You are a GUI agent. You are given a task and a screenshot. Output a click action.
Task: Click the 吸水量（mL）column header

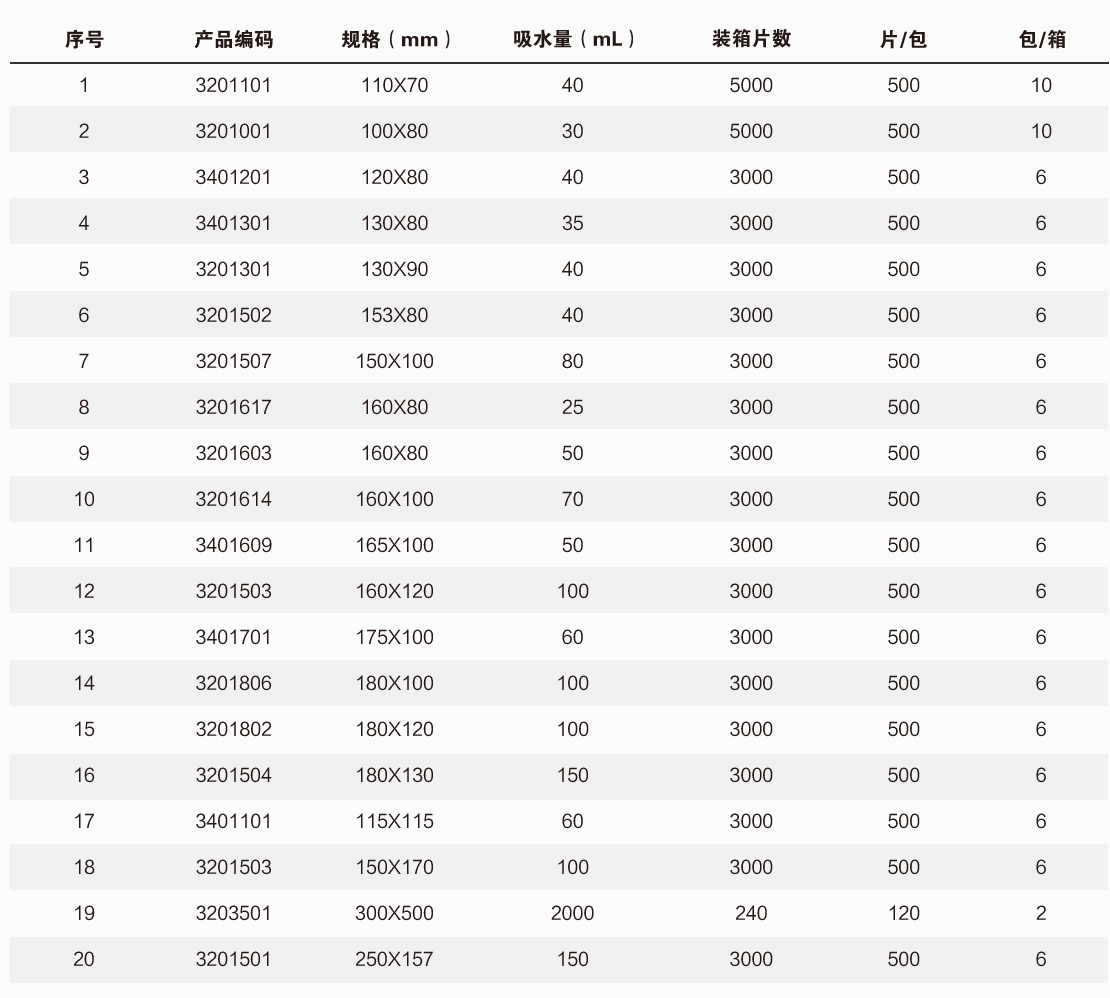[x=572, y=39]
